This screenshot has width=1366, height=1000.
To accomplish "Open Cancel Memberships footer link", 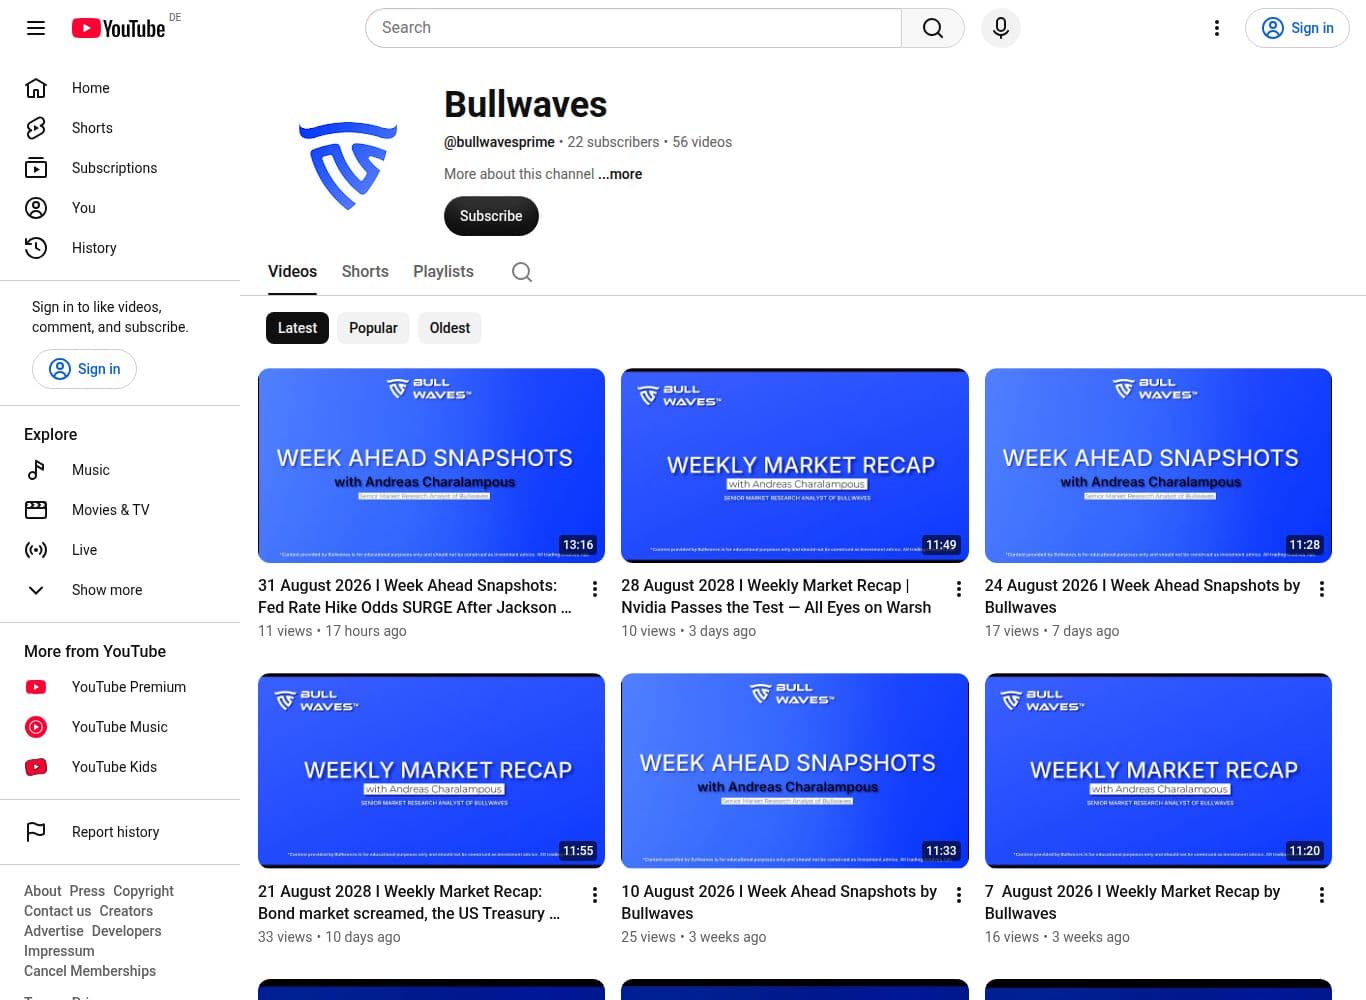I will (90, 971).
